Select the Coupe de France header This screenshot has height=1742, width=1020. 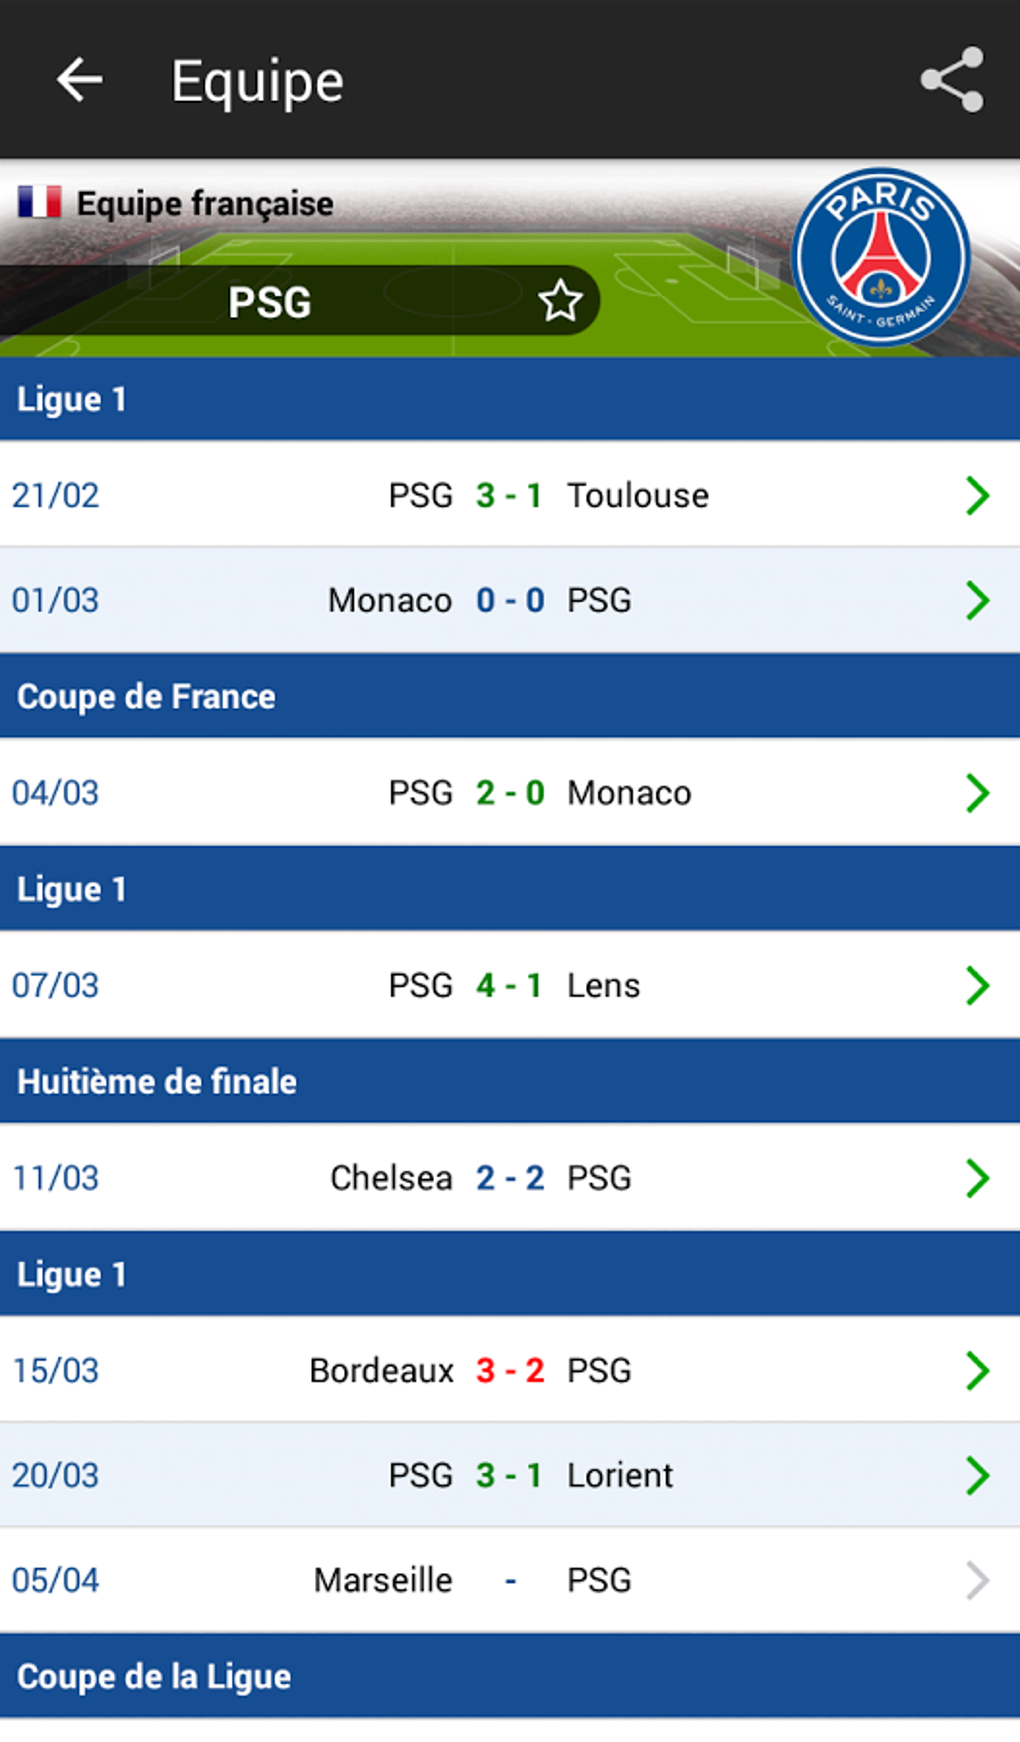(146, 696)
